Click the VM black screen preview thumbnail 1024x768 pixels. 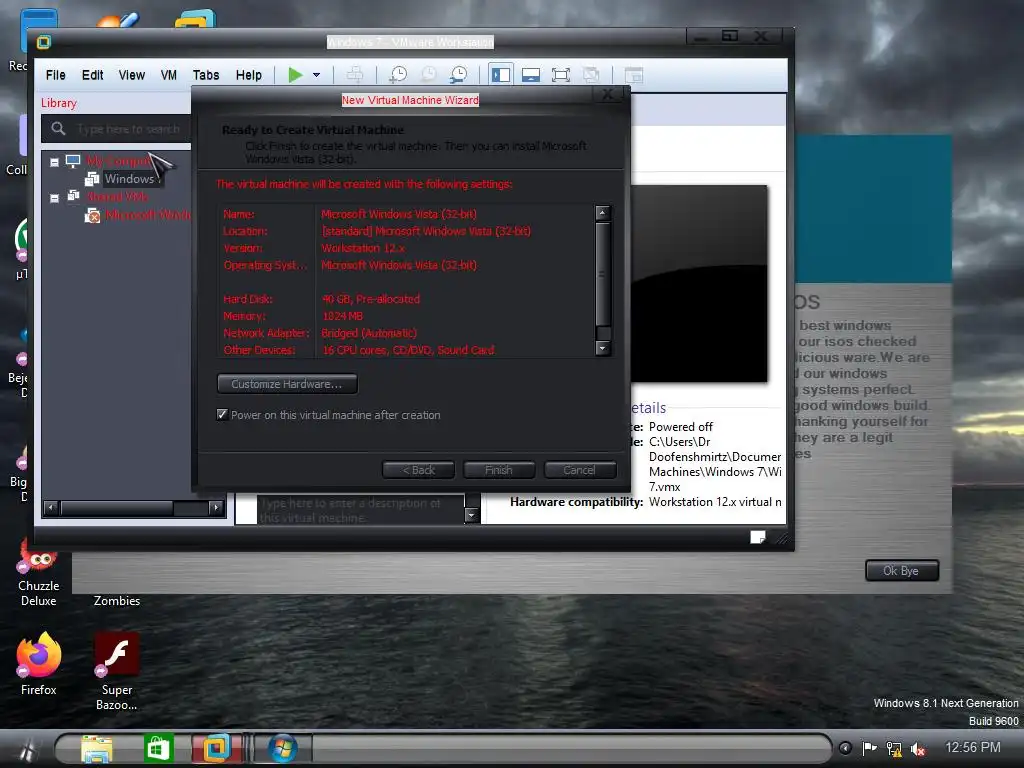click(x=698, y=283)
